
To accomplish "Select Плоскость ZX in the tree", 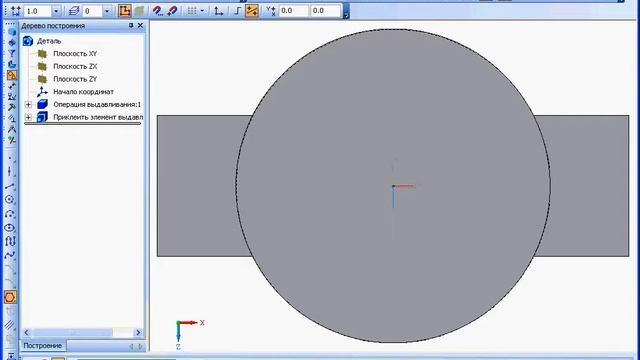I will click(x=75, y=66).
